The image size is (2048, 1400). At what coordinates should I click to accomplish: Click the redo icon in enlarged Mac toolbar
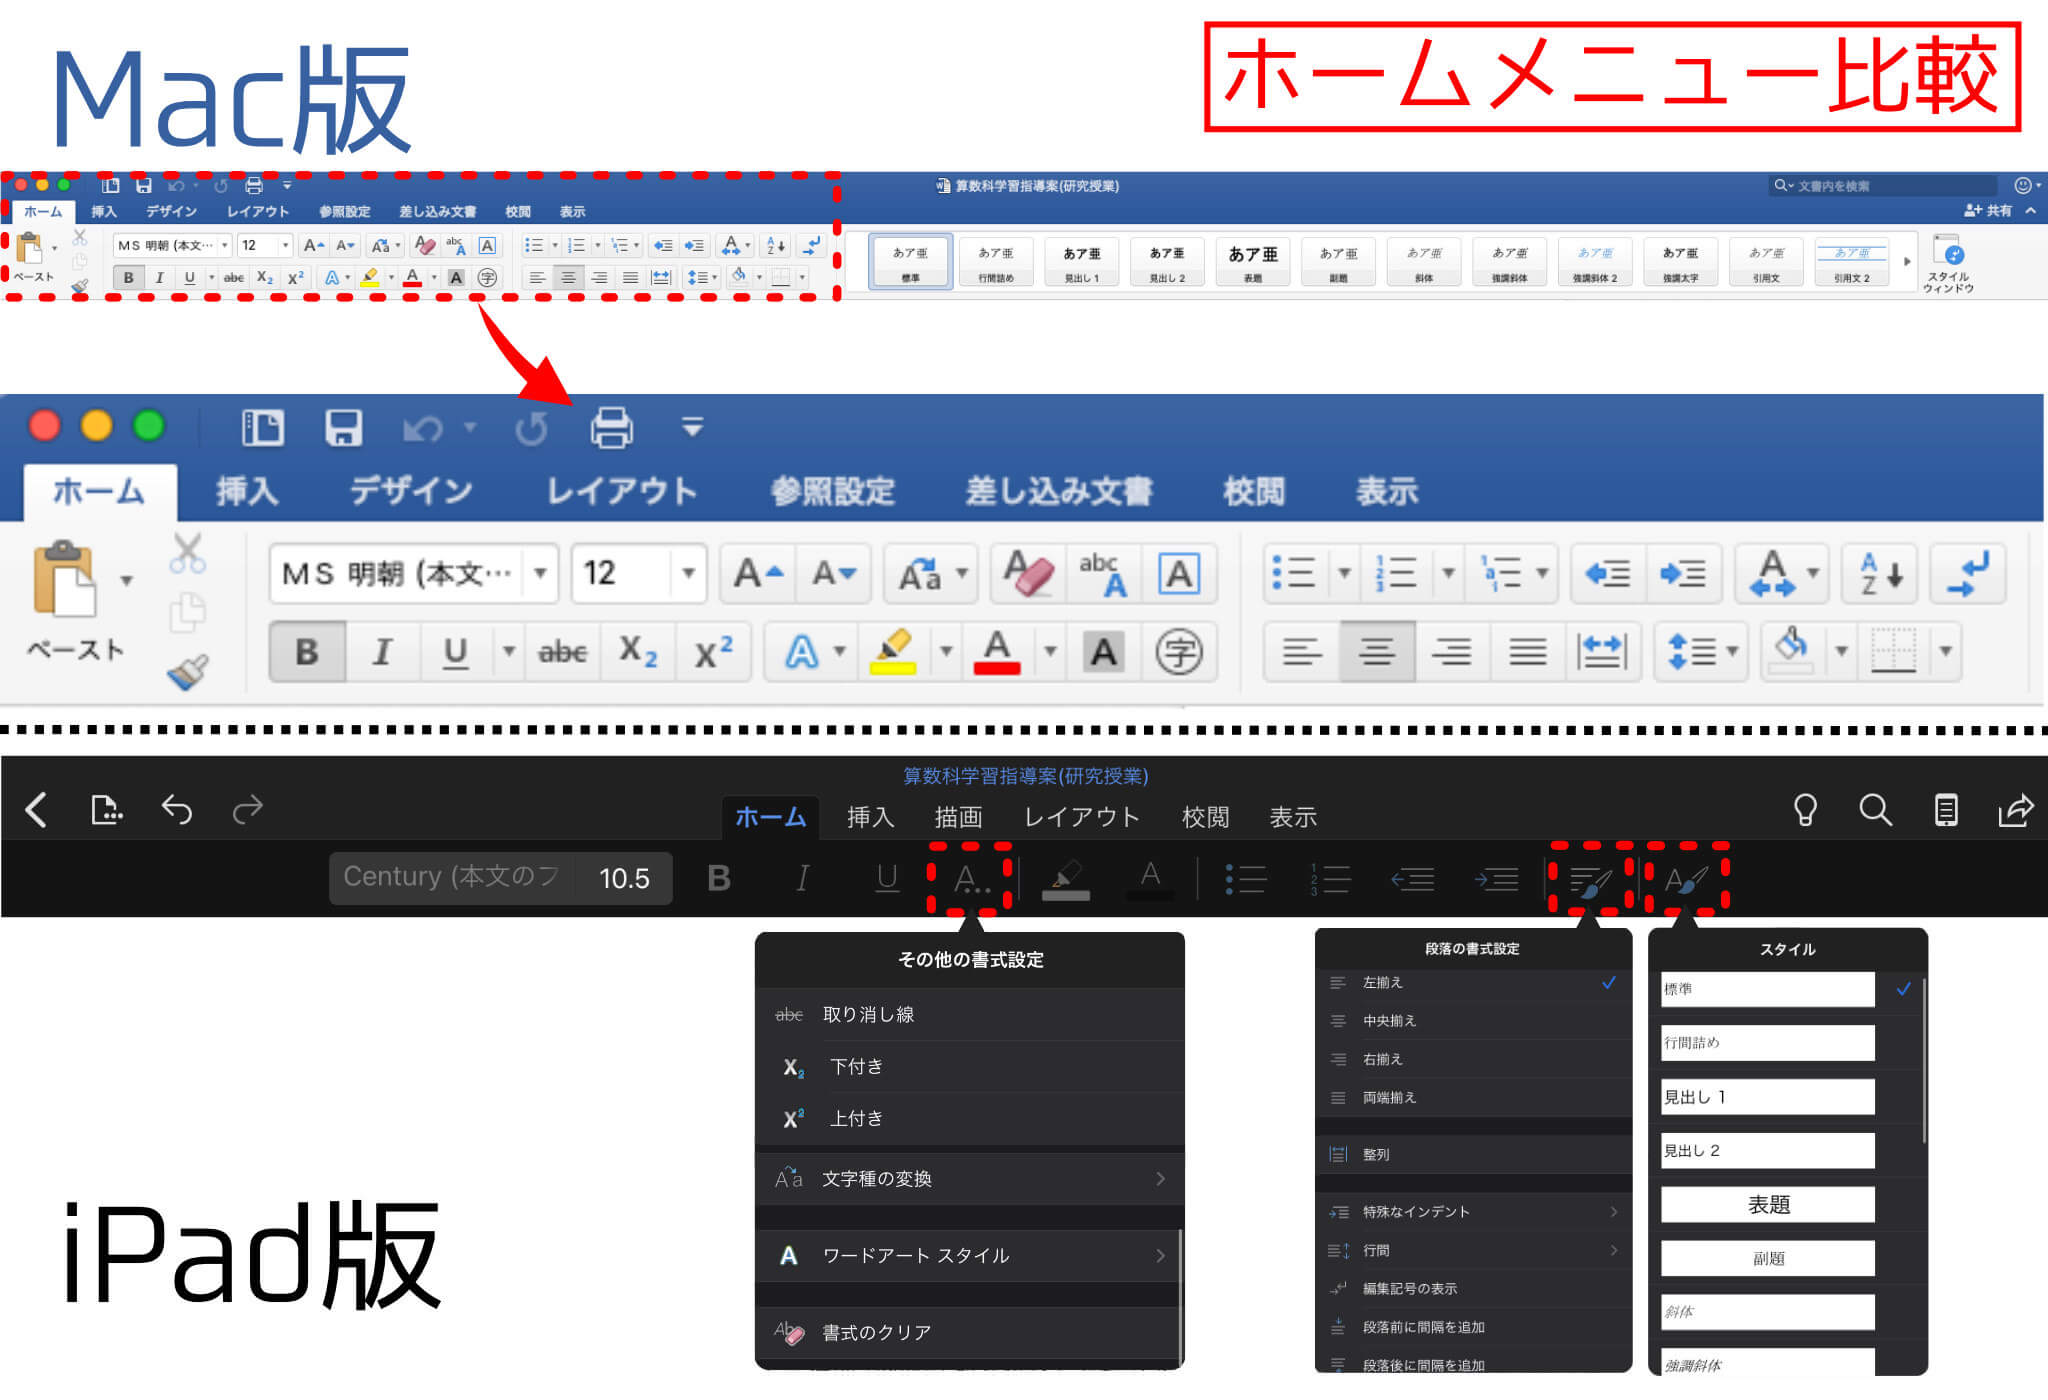531,429
